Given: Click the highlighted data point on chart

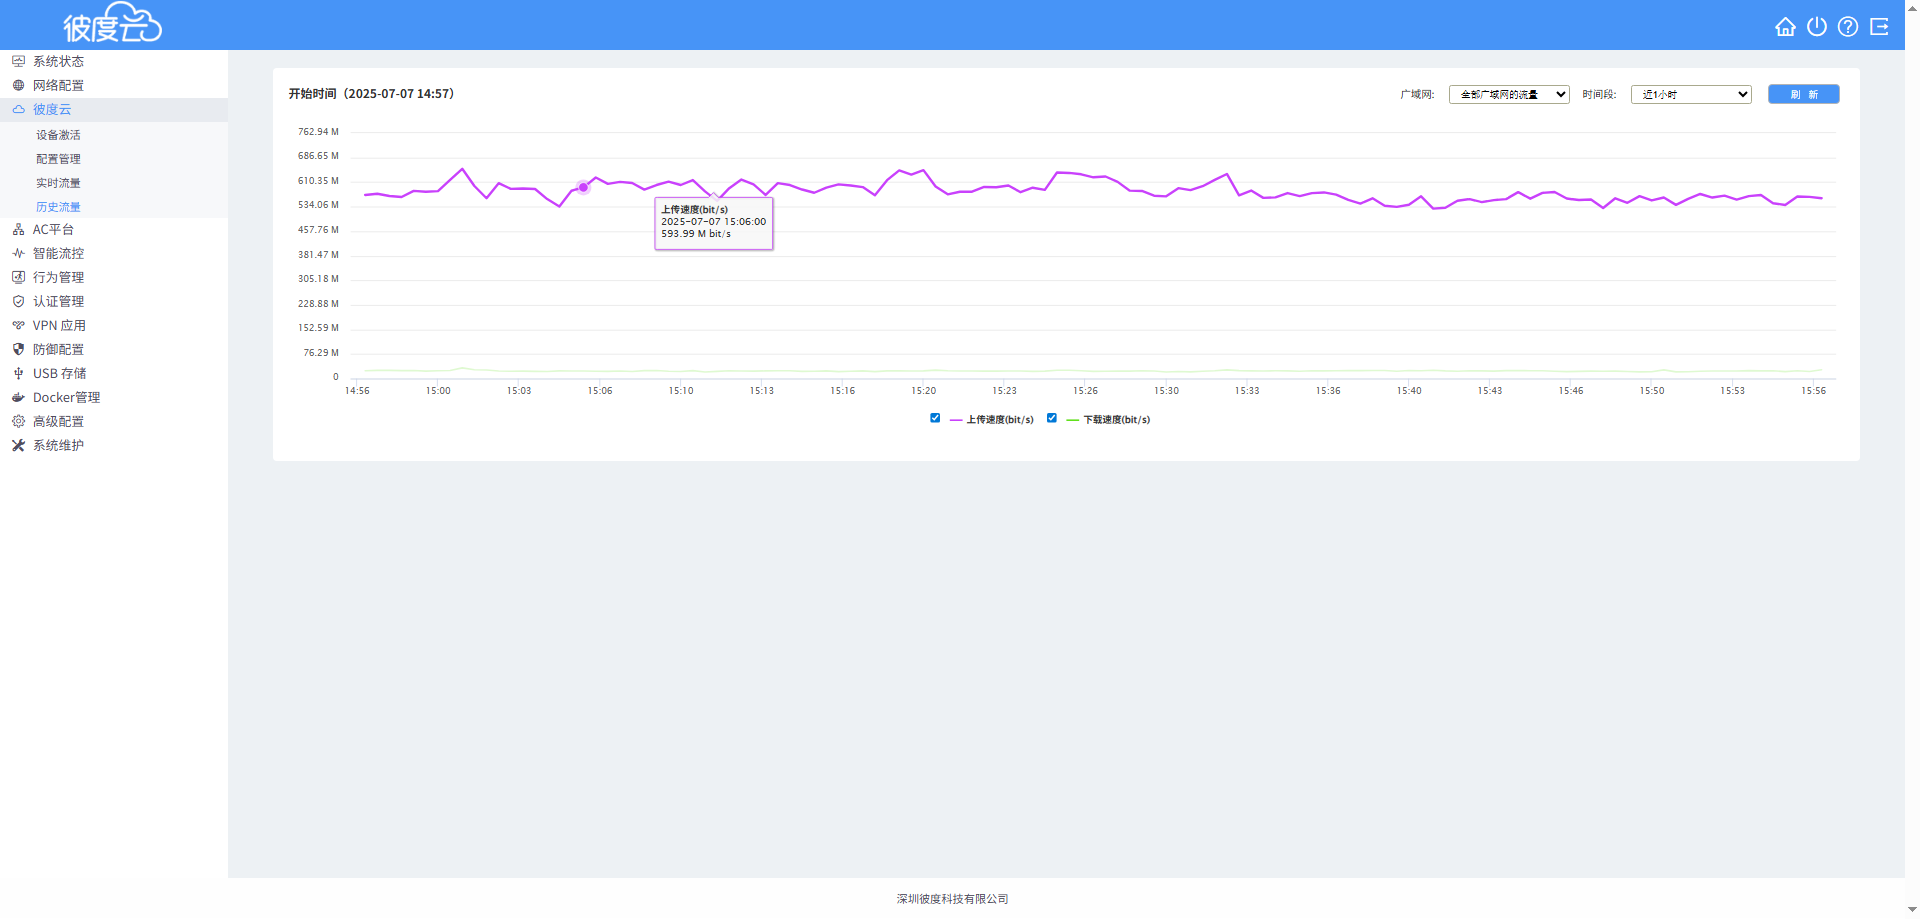Looking at the screenshot, I should (x=583, y=188).
